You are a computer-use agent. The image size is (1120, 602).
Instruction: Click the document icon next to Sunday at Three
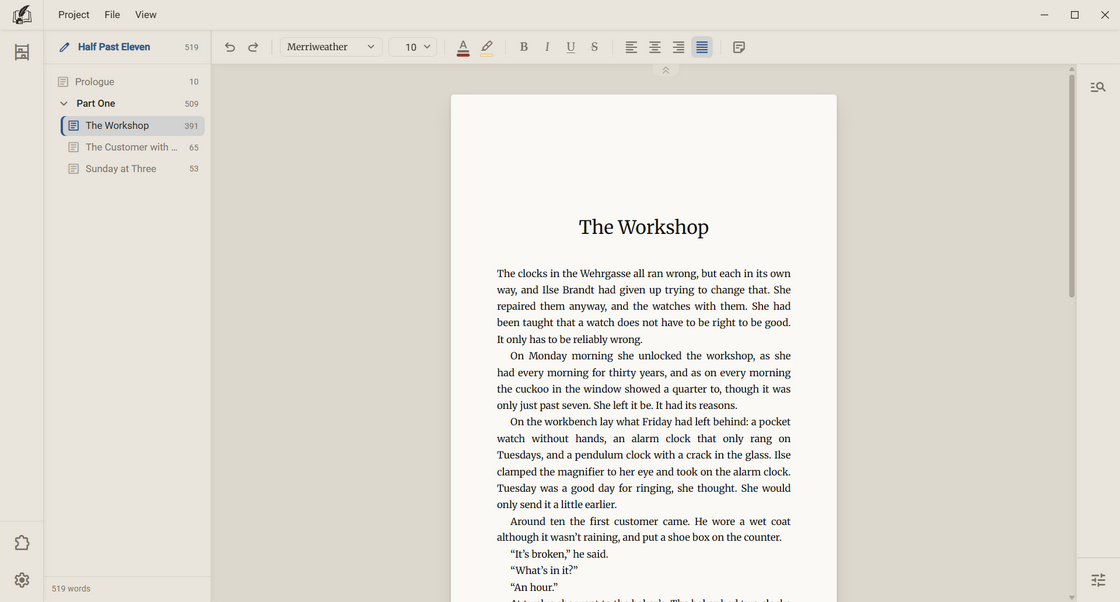pos(73,169)
